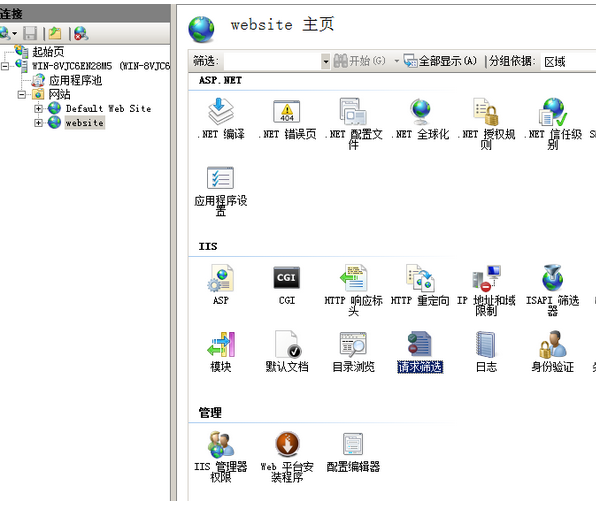Click the 全部显示(A) button
This screenshot has width=596, height=523.
tap(440, 61)
